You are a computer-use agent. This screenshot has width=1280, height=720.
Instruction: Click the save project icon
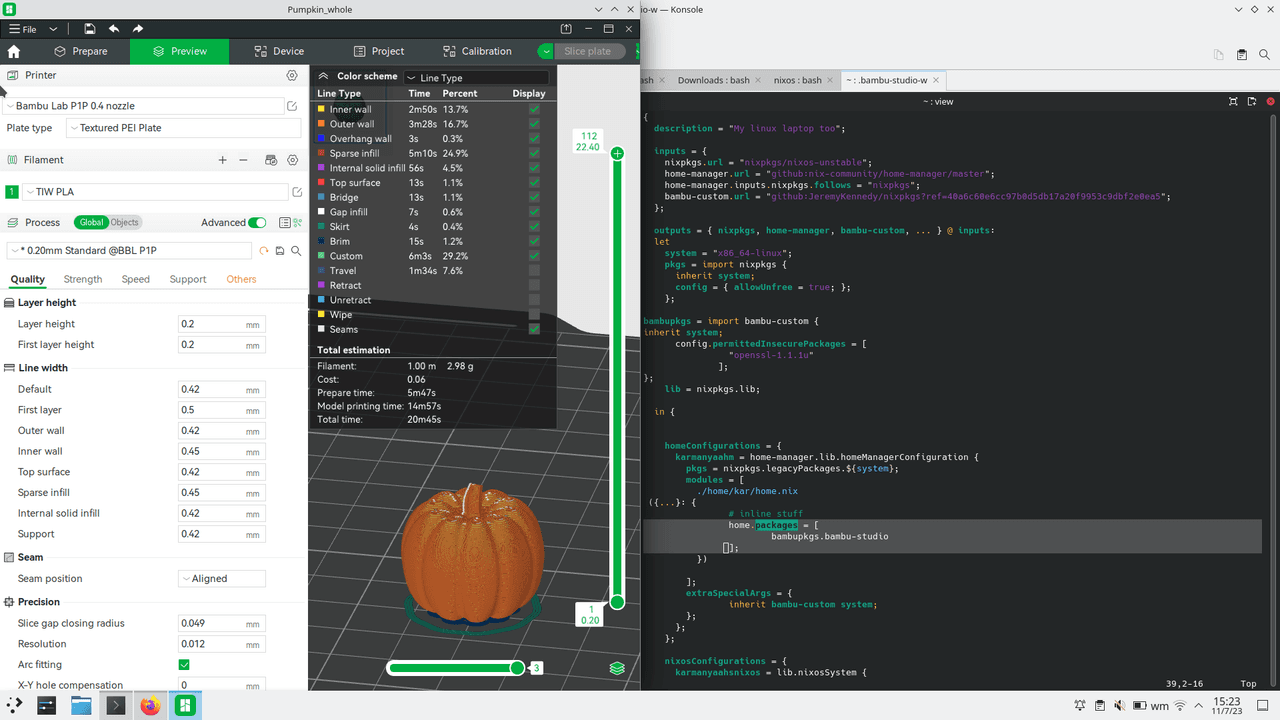coord(90,29)
